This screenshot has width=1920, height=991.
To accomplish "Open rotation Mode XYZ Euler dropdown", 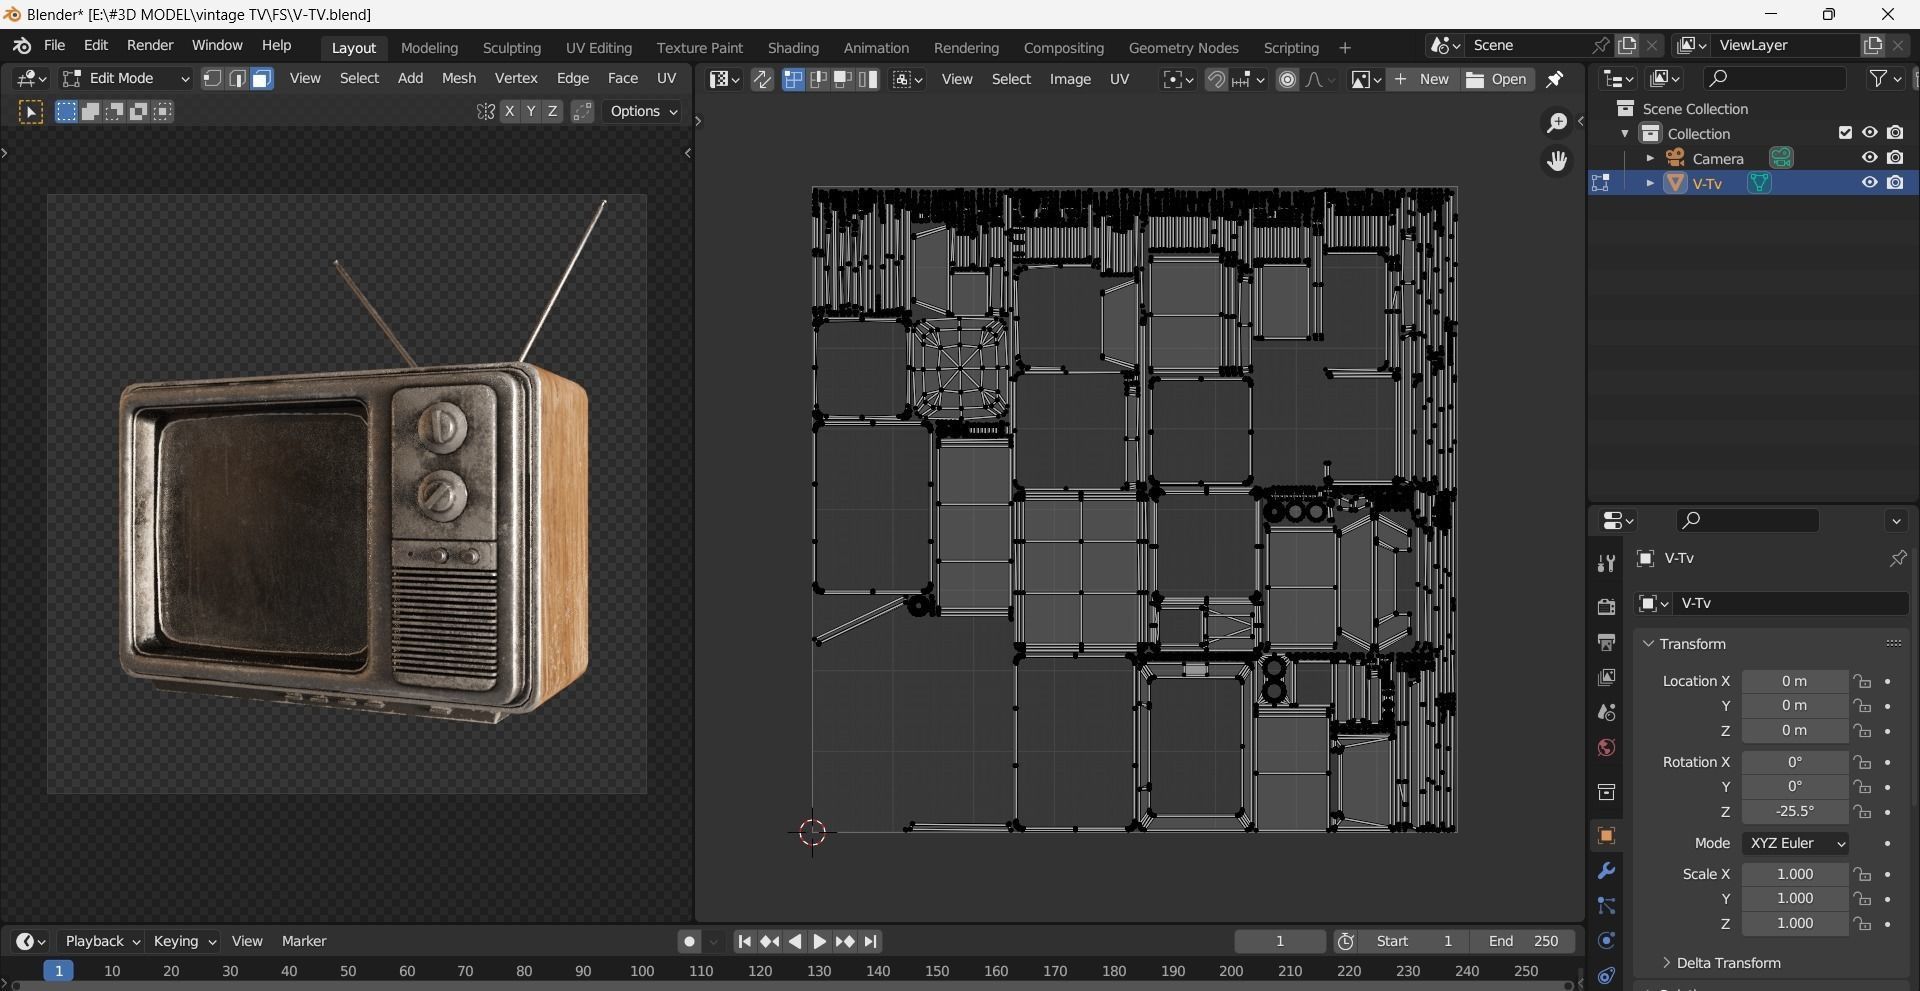I will pyautogui.click(x=1795, y=843).
